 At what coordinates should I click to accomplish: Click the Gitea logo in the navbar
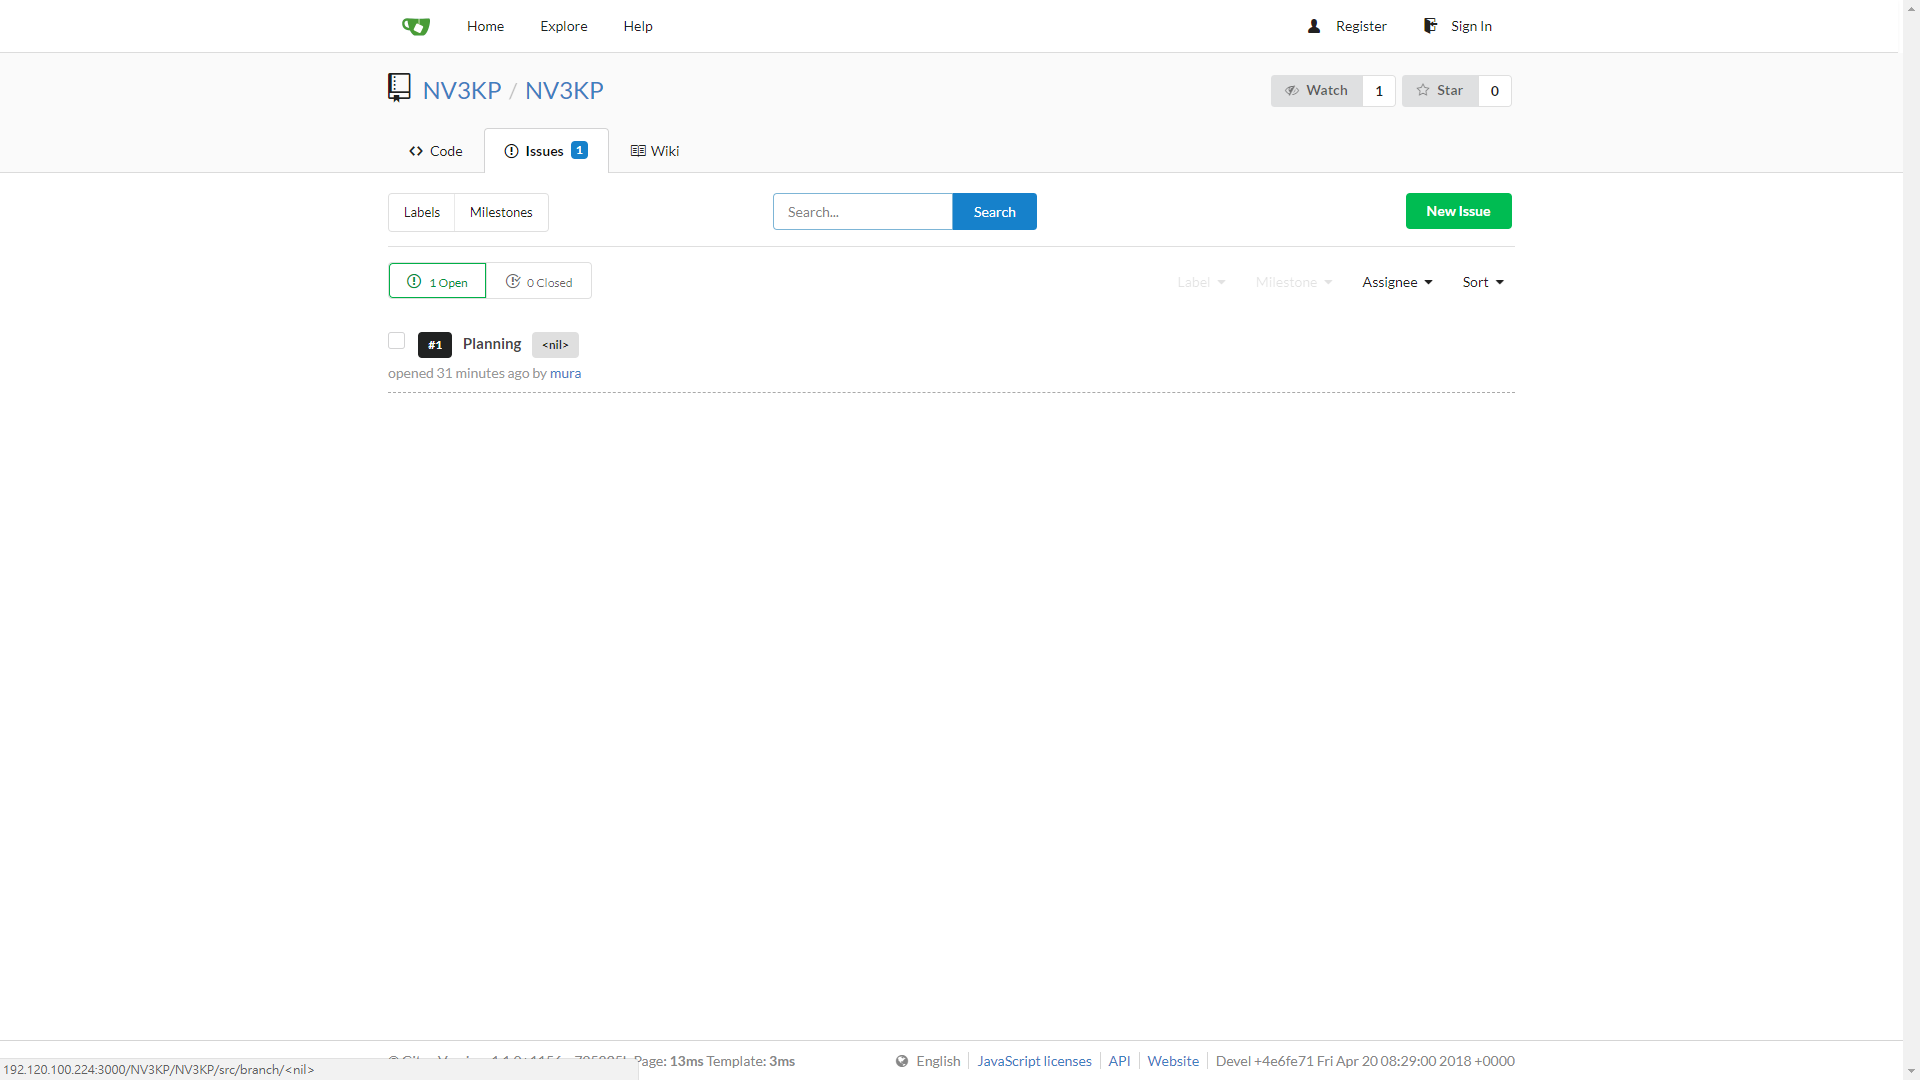pos(415,26)
